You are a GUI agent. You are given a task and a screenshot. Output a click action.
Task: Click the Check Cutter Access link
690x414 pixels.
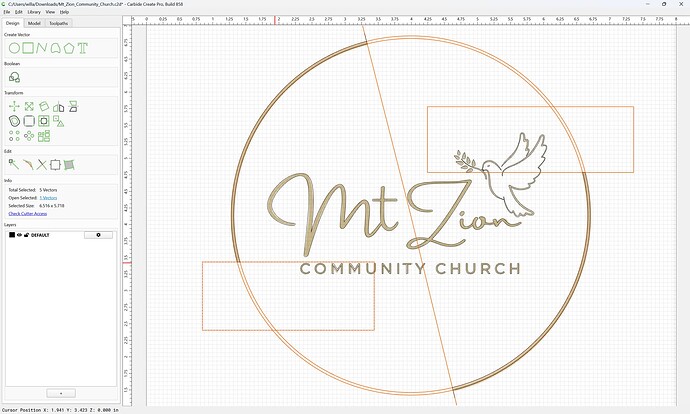pyautogui.click(x=28, y=213)
